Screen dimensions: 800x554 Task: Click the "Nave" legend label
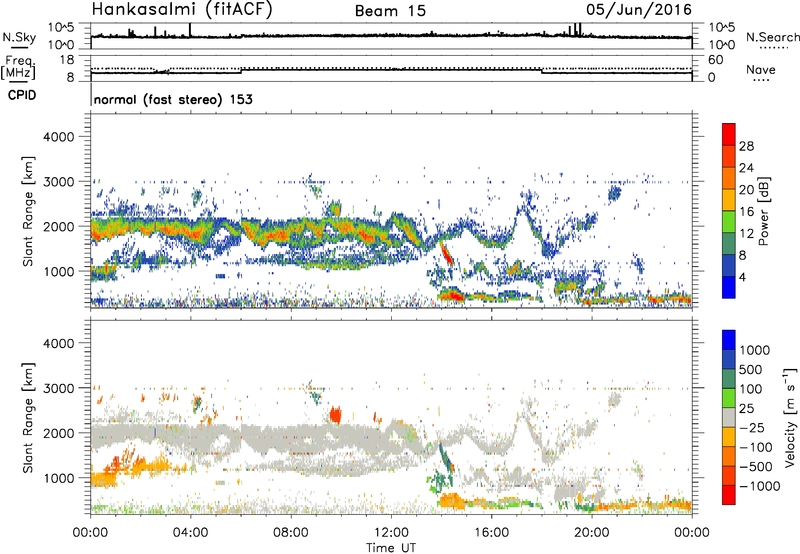pyautogui.click(x=761, y=69)
